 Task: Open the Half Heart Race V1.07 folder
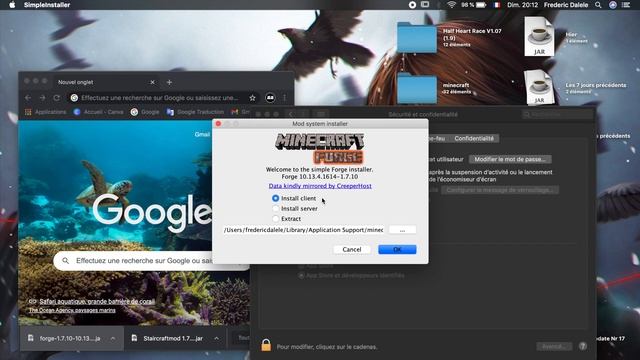click(x=417, y=38)
